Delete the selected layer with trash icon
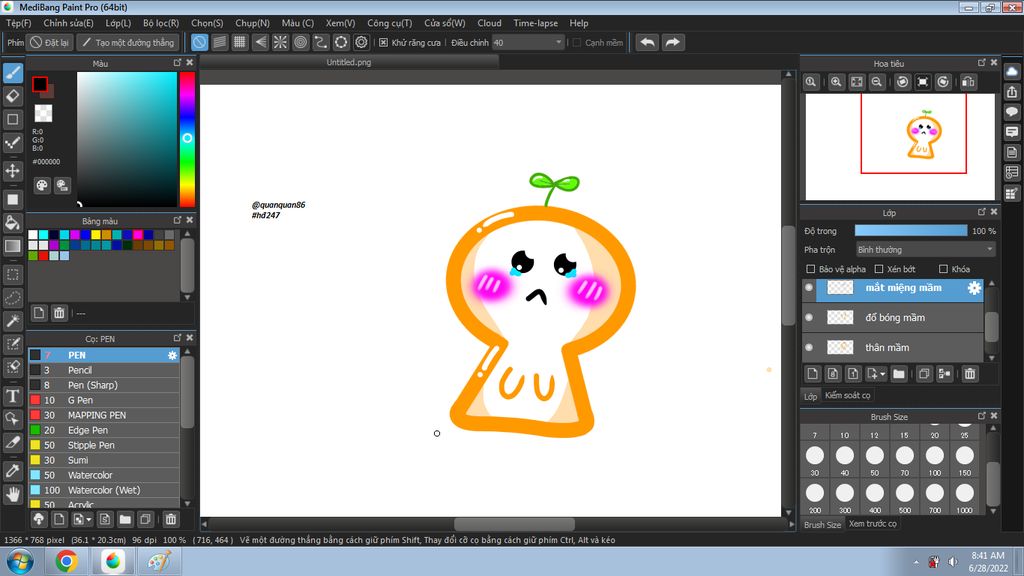Screen dimensions: 1024x576 point(970,374)
